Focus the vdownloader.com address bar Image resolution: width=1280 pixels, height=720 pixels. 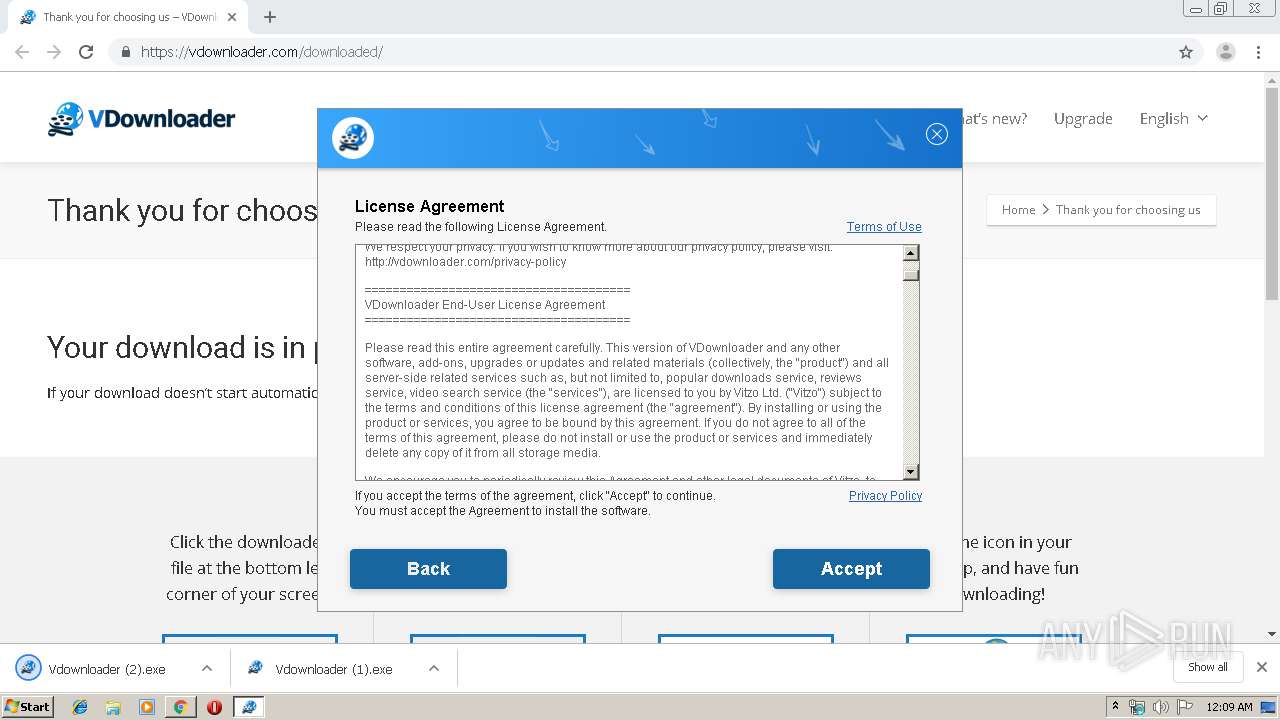[640, 52]
